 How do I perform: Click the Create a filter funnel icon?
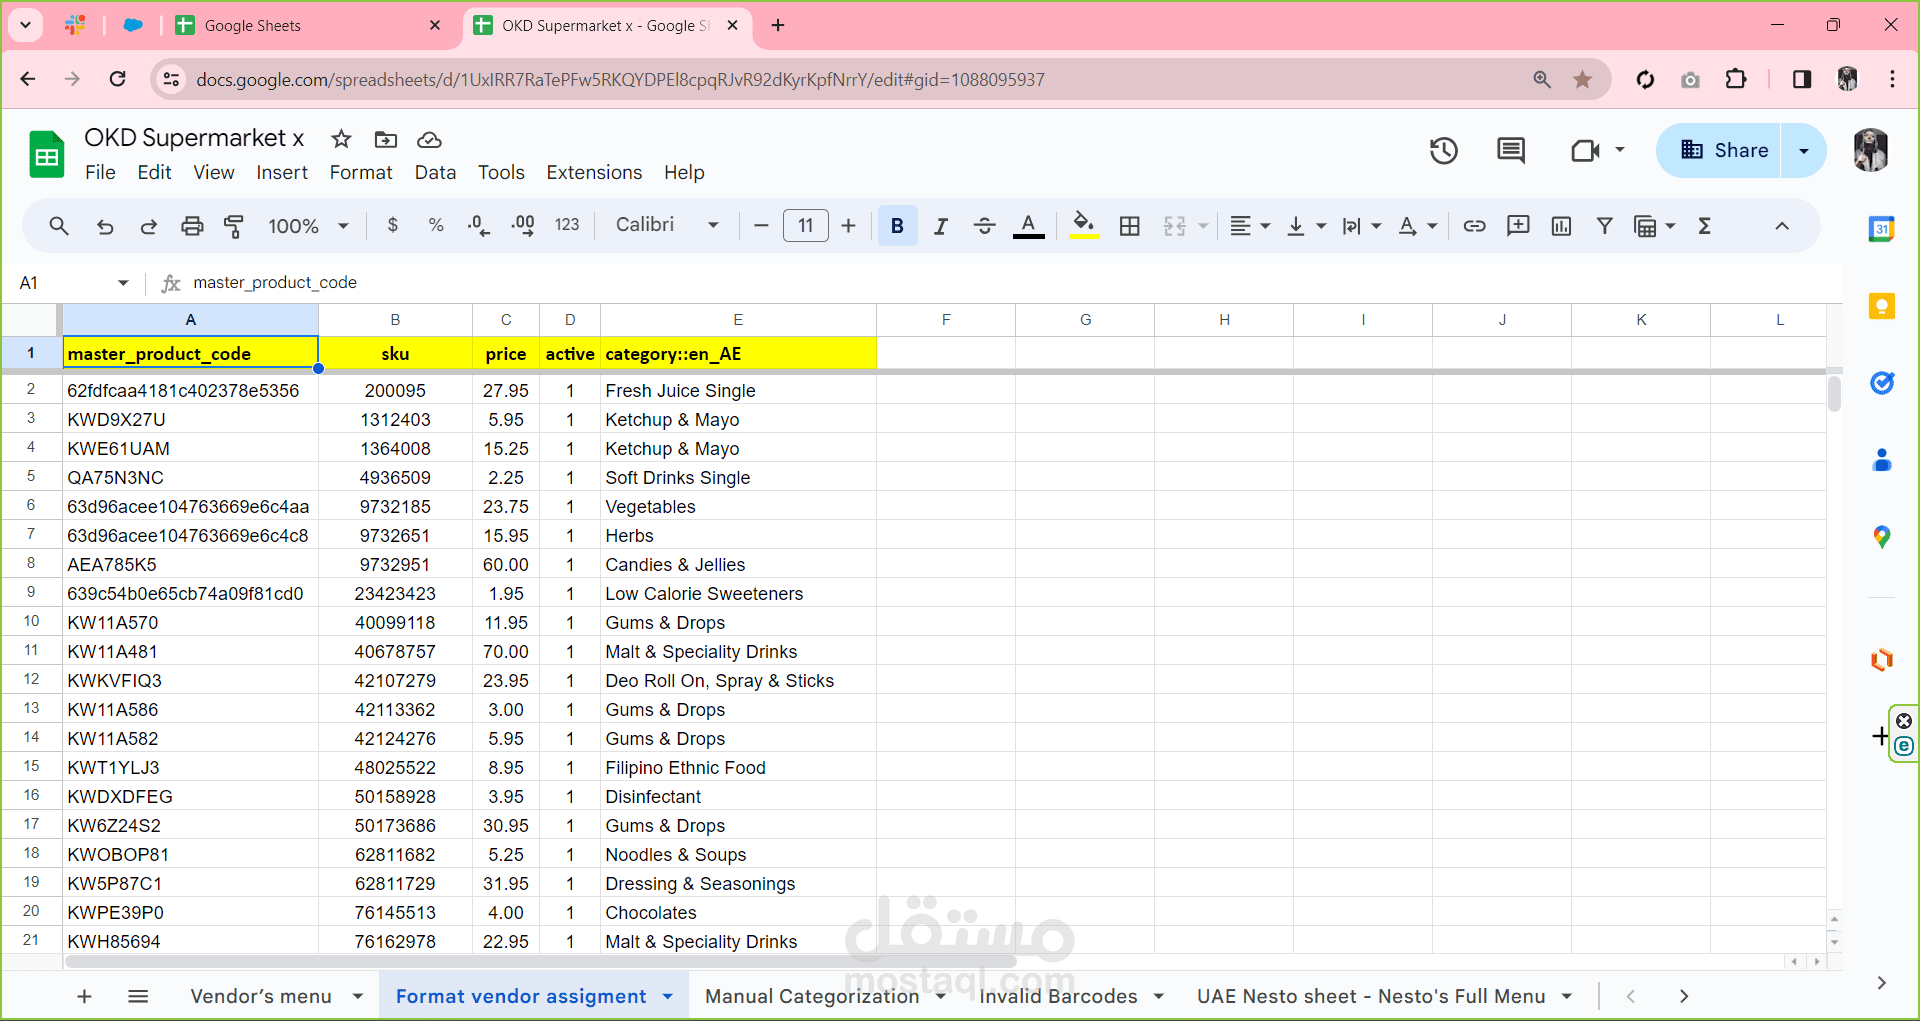(1605, 226)
